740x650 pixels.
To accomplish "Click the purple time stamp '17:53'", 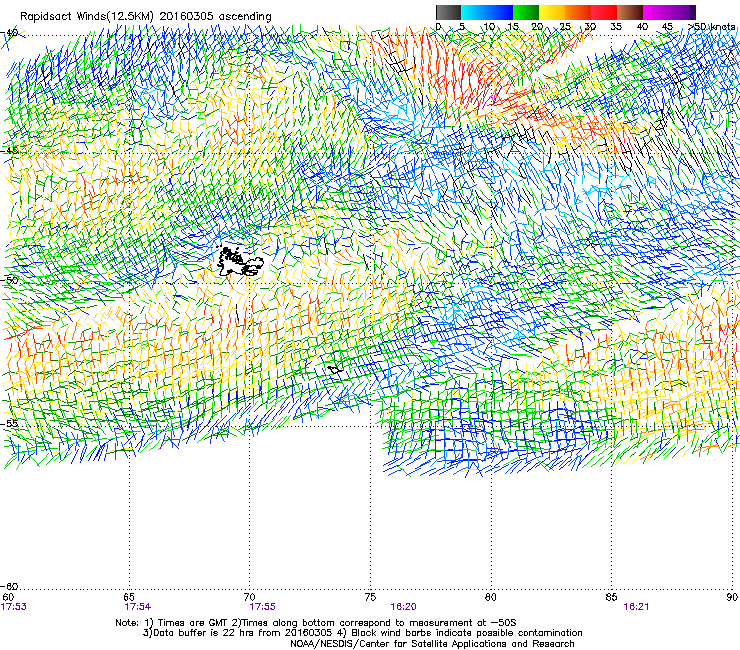I will coord(14,607).
